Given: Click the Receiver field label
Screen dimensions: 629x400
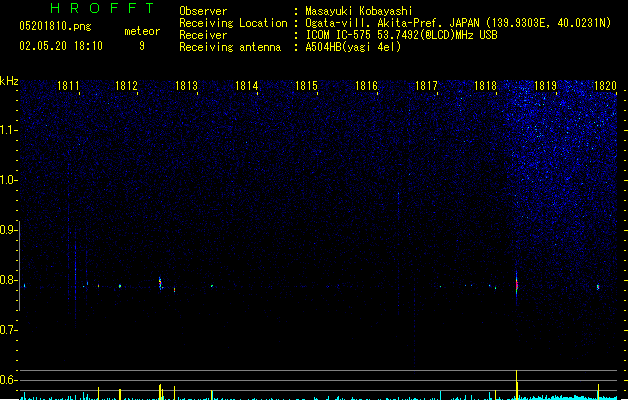Looking at the screenshot, I should click(x=203, y=35).
